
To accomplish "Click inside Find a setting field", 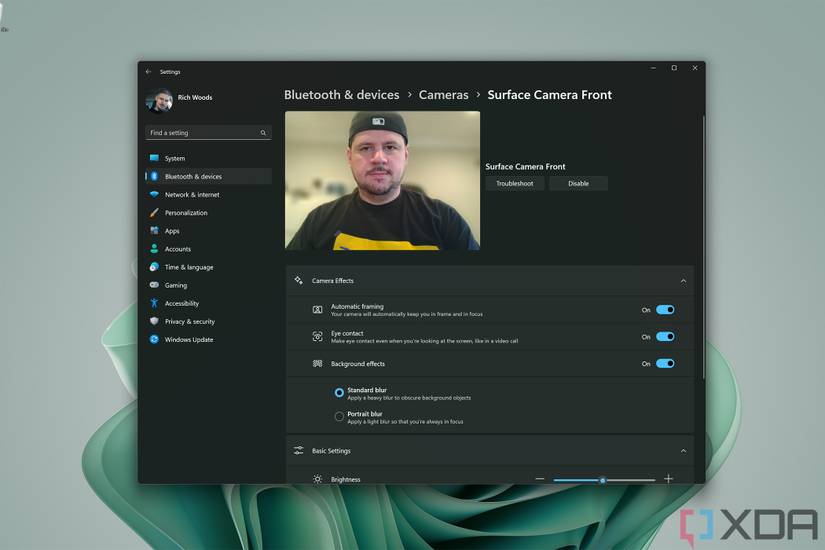I will point(200,133).
